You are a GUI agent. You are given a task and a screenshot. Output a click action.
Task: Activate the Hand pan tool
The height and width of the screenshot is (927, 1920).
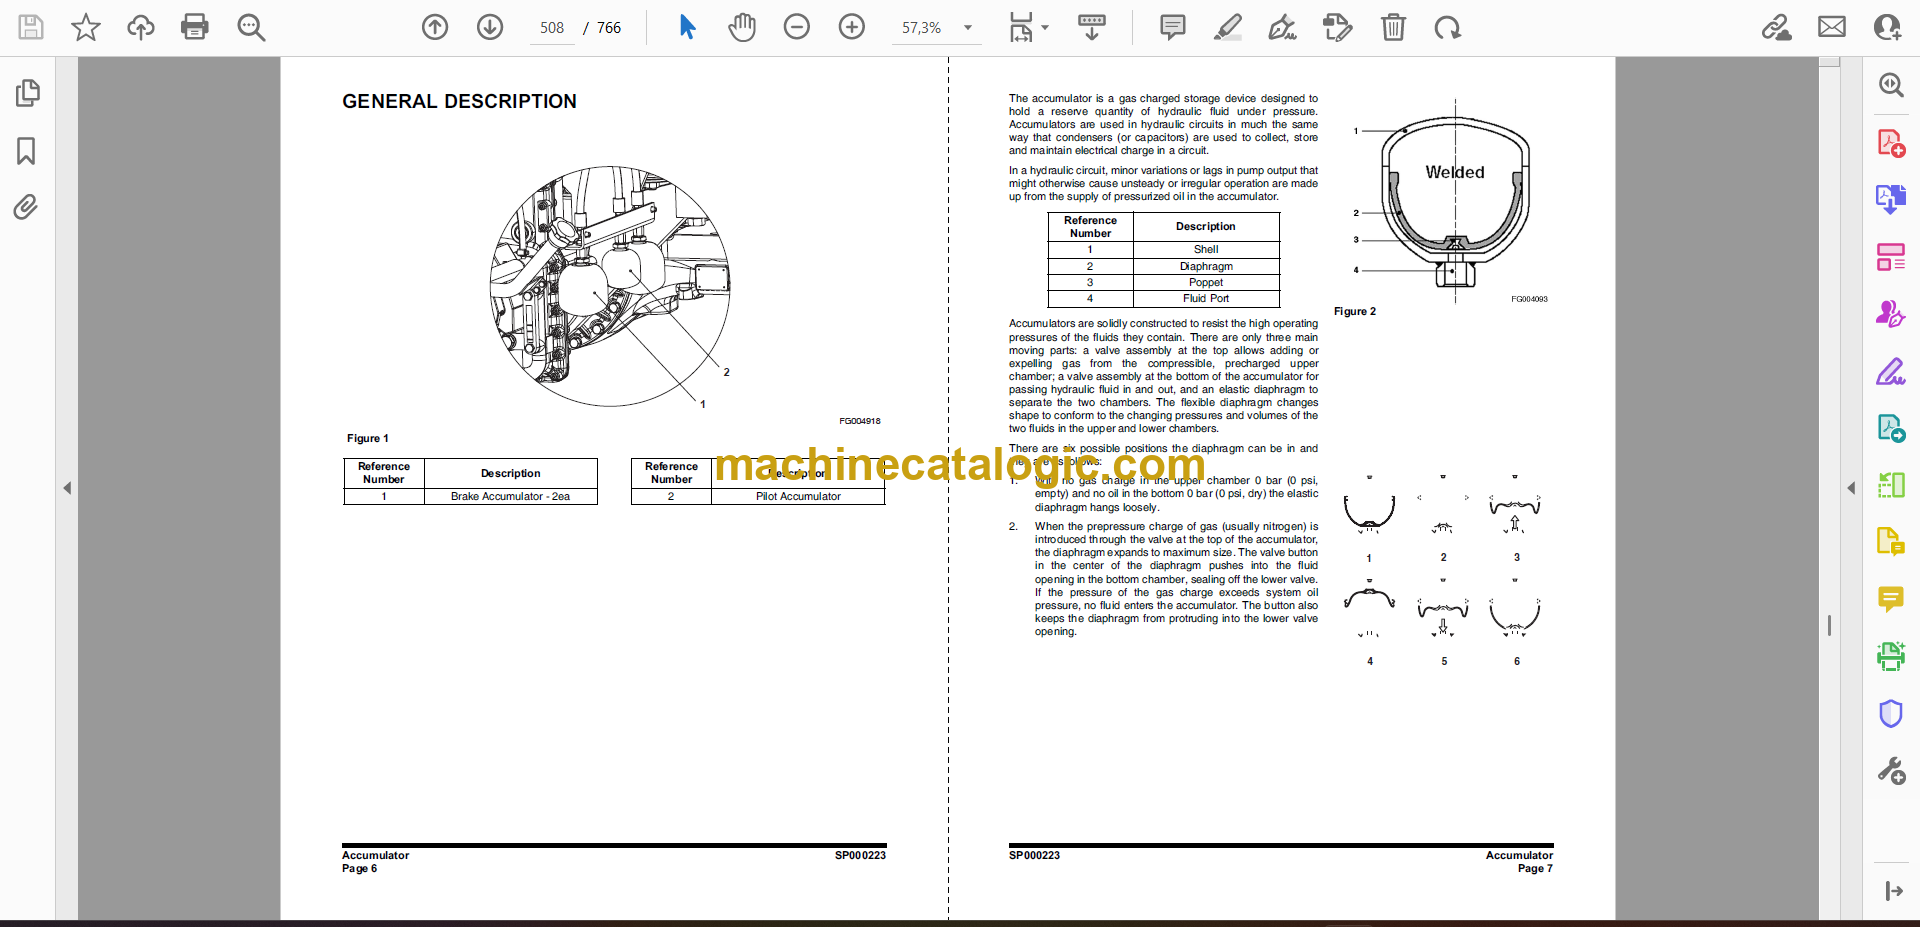coord(742,27)
